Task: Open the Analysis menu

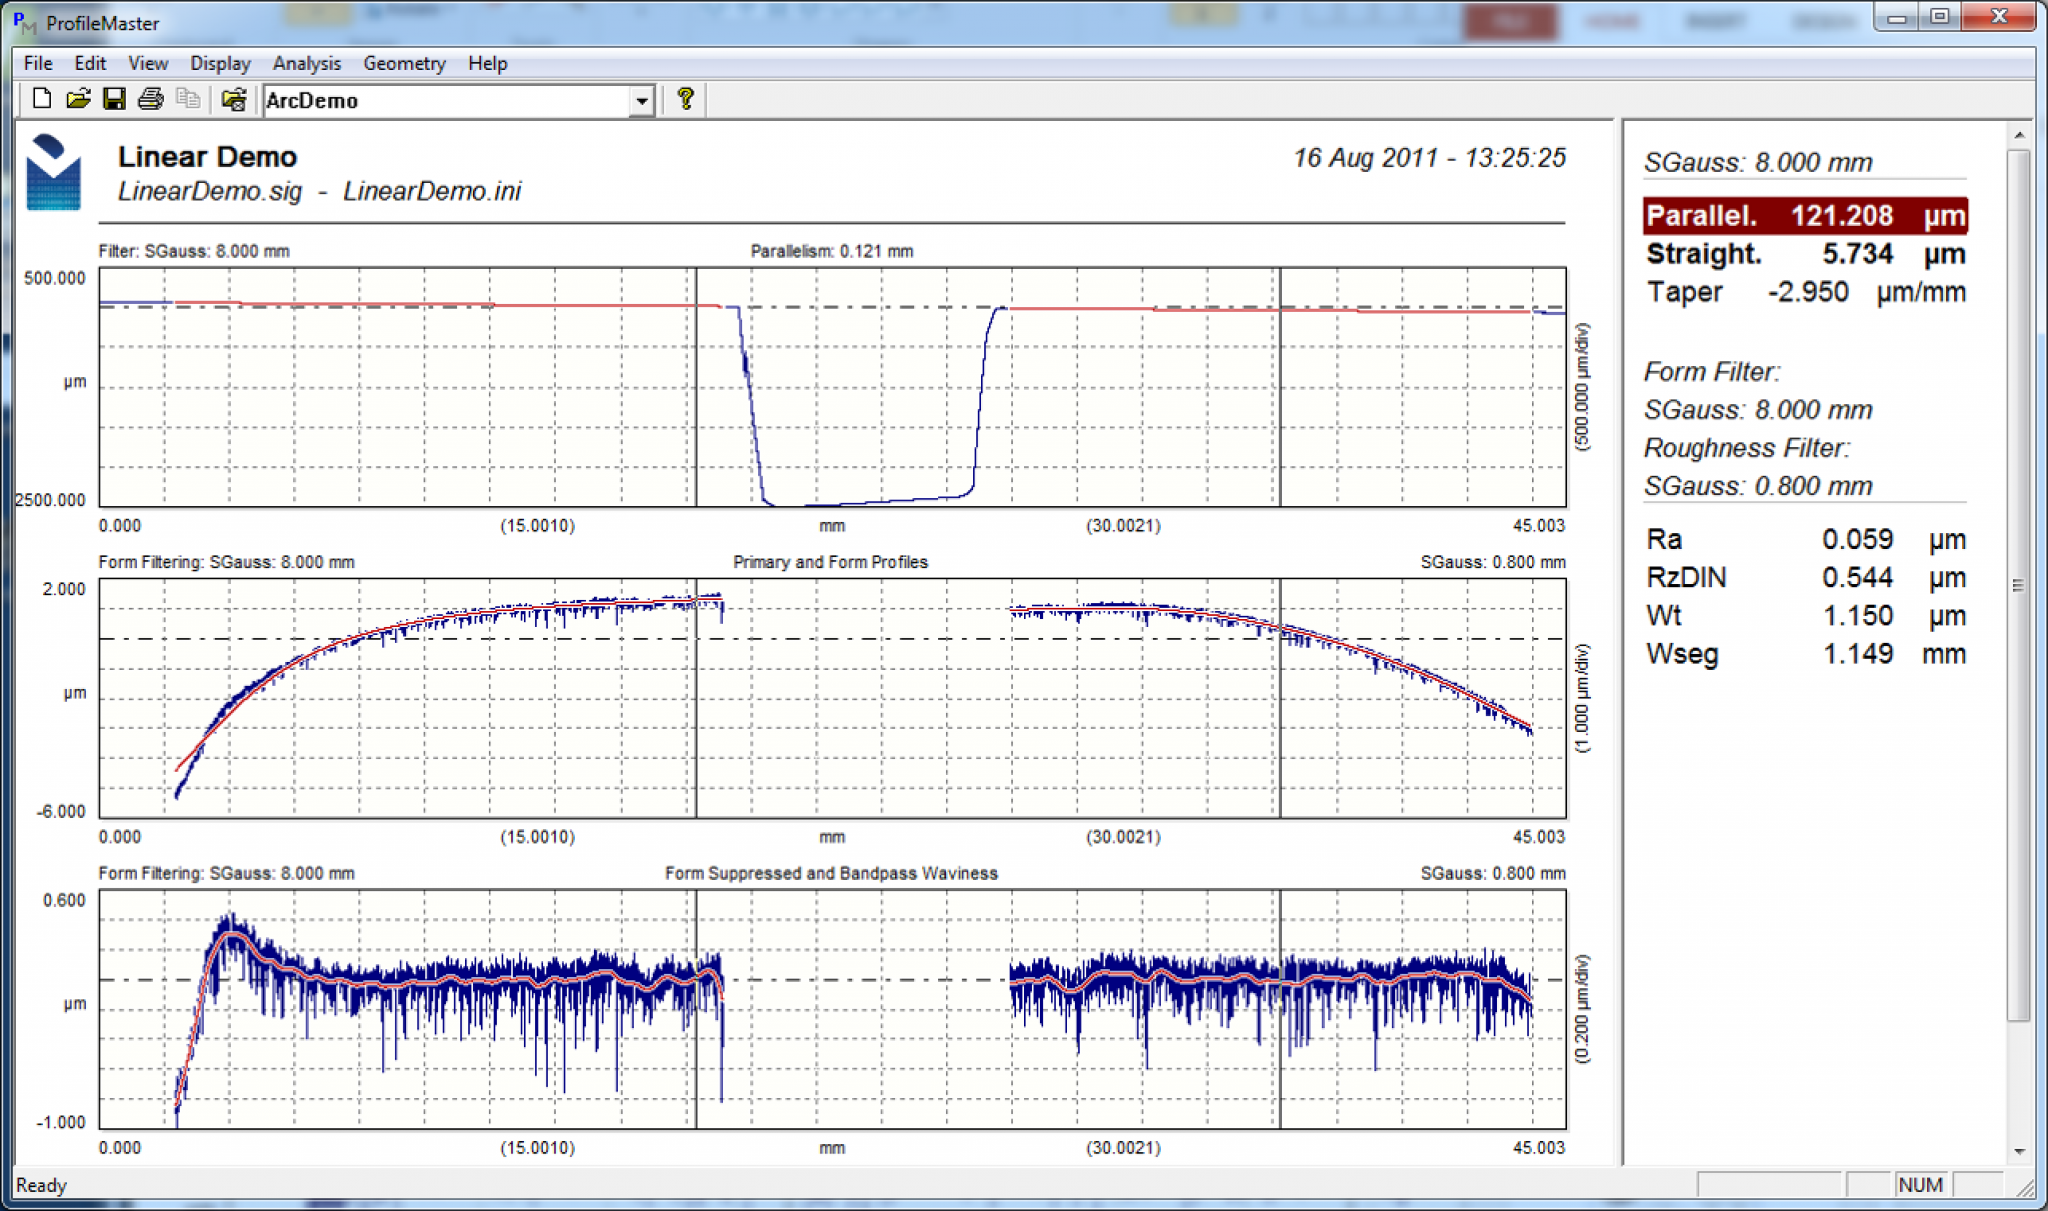Action: click(307, 63)
